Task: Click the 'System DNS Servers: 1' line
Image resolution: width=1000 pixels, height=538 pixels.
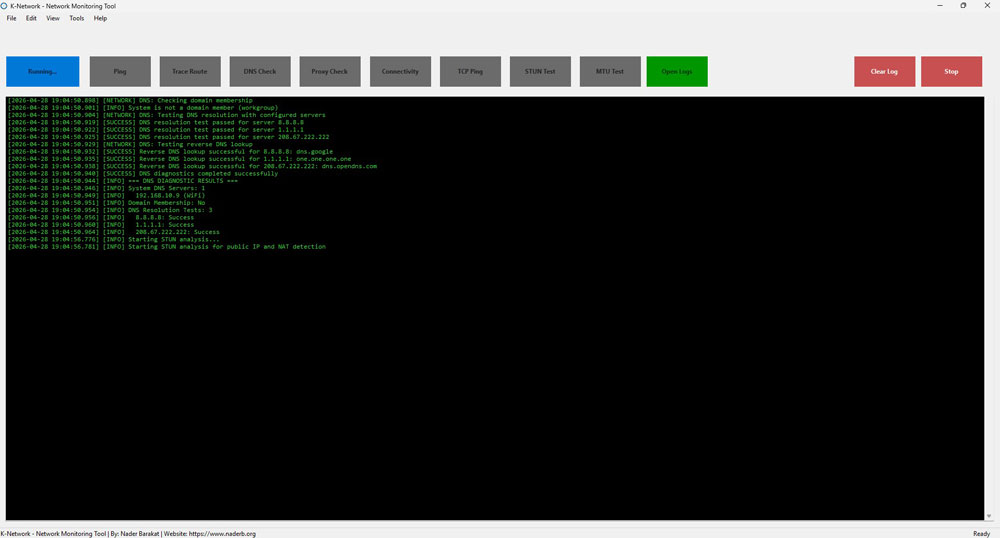Action: (107, 188)
